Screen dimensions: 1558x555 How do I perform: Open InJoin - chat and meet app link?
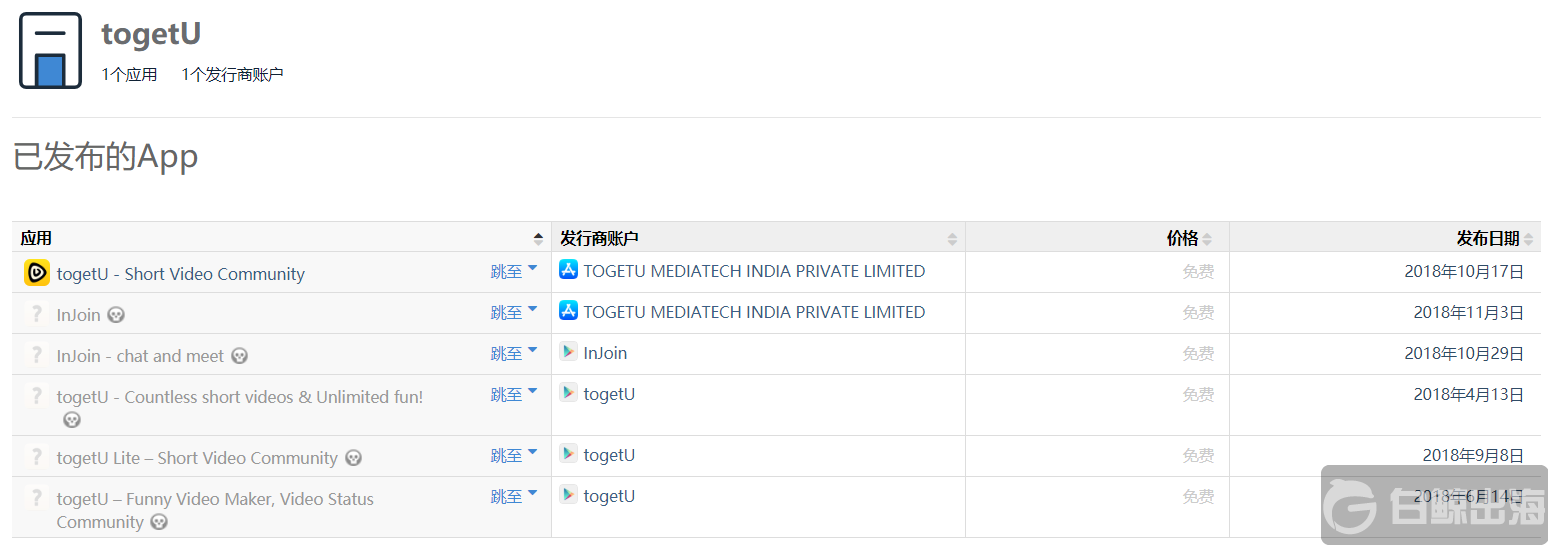pyautogui.click(x=141, y=356)
